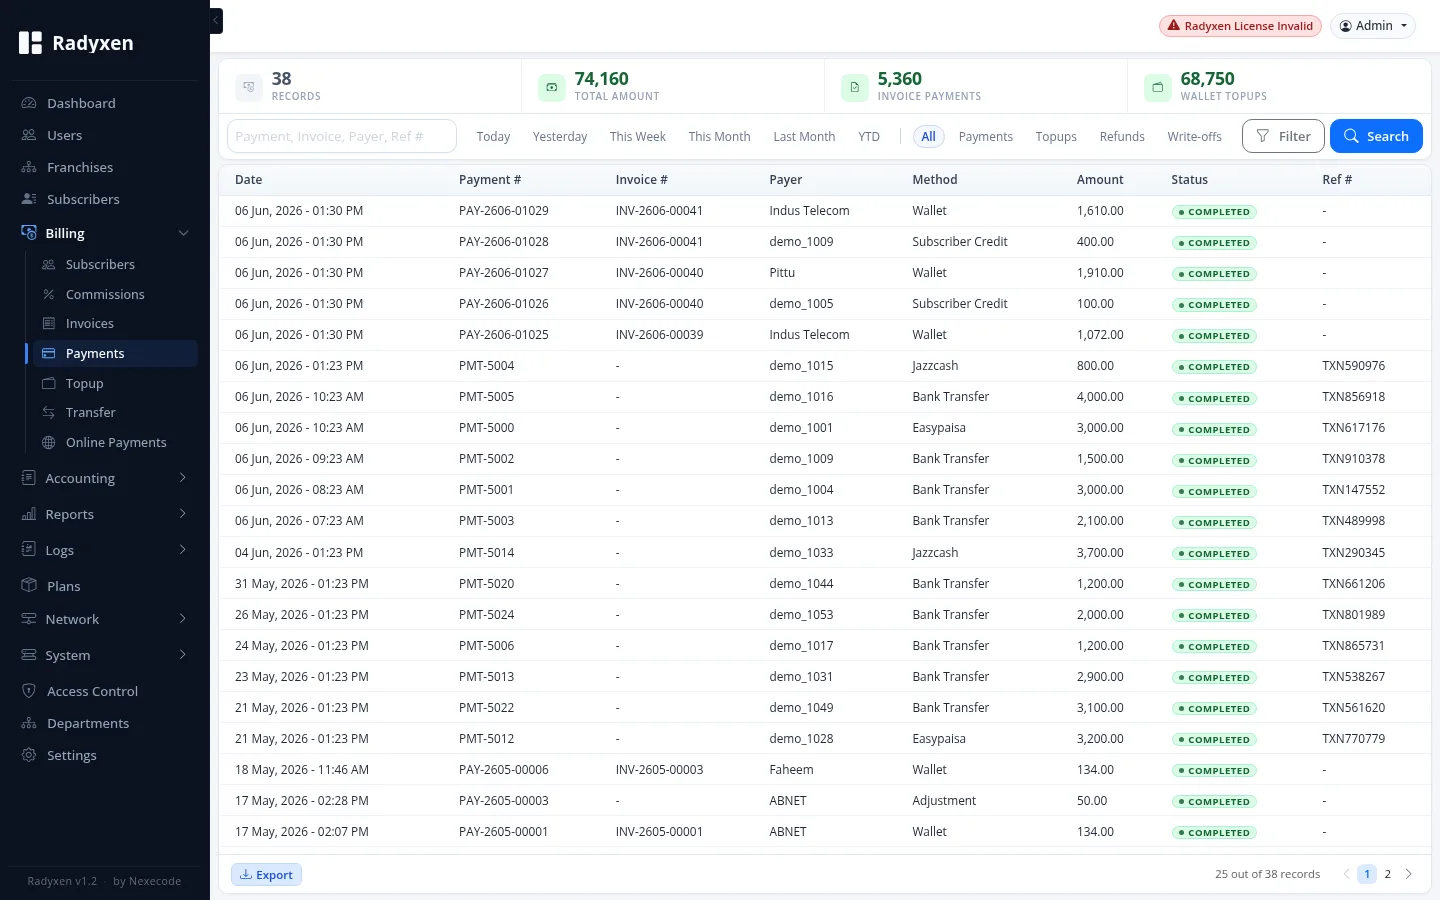The height and width of the screenshot is (900, 1440).
Task: Click the Departments sidebar icon
Action: (x=29, y=723)
